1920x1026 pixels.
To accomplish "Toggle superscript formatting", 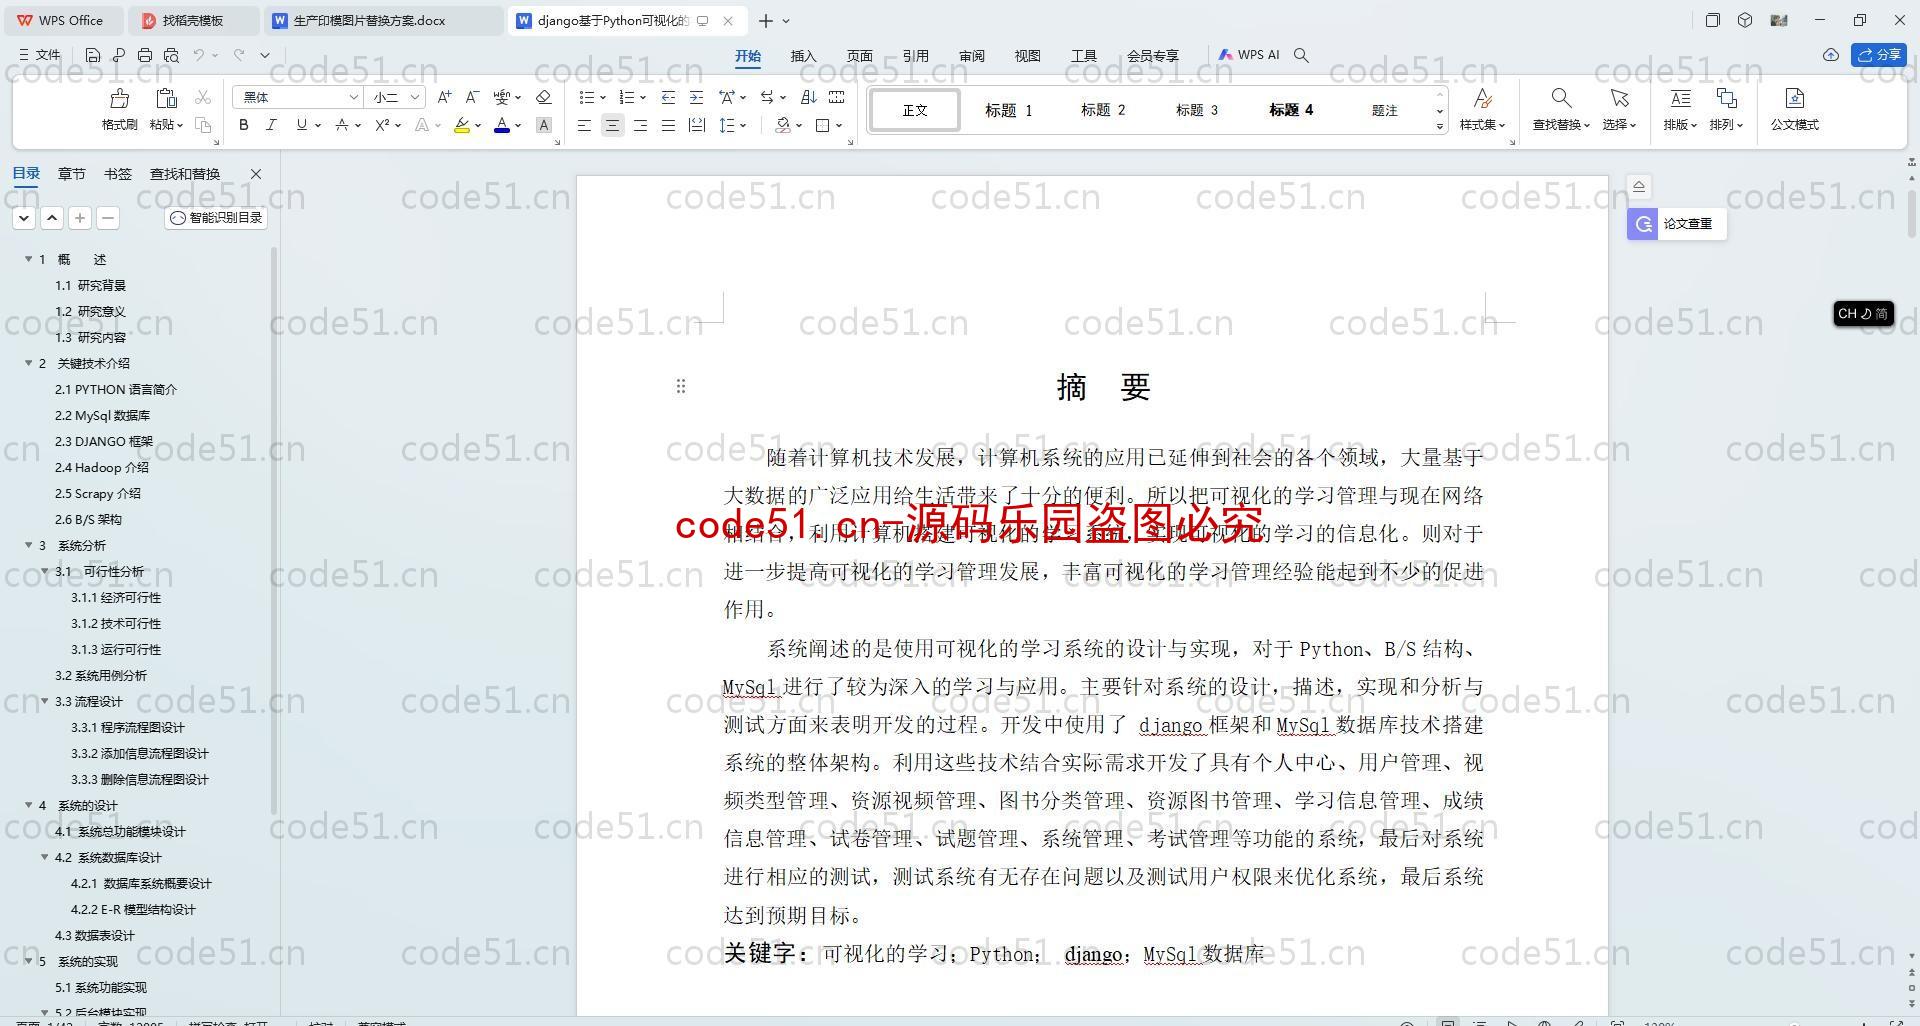I will coord(381,125).
